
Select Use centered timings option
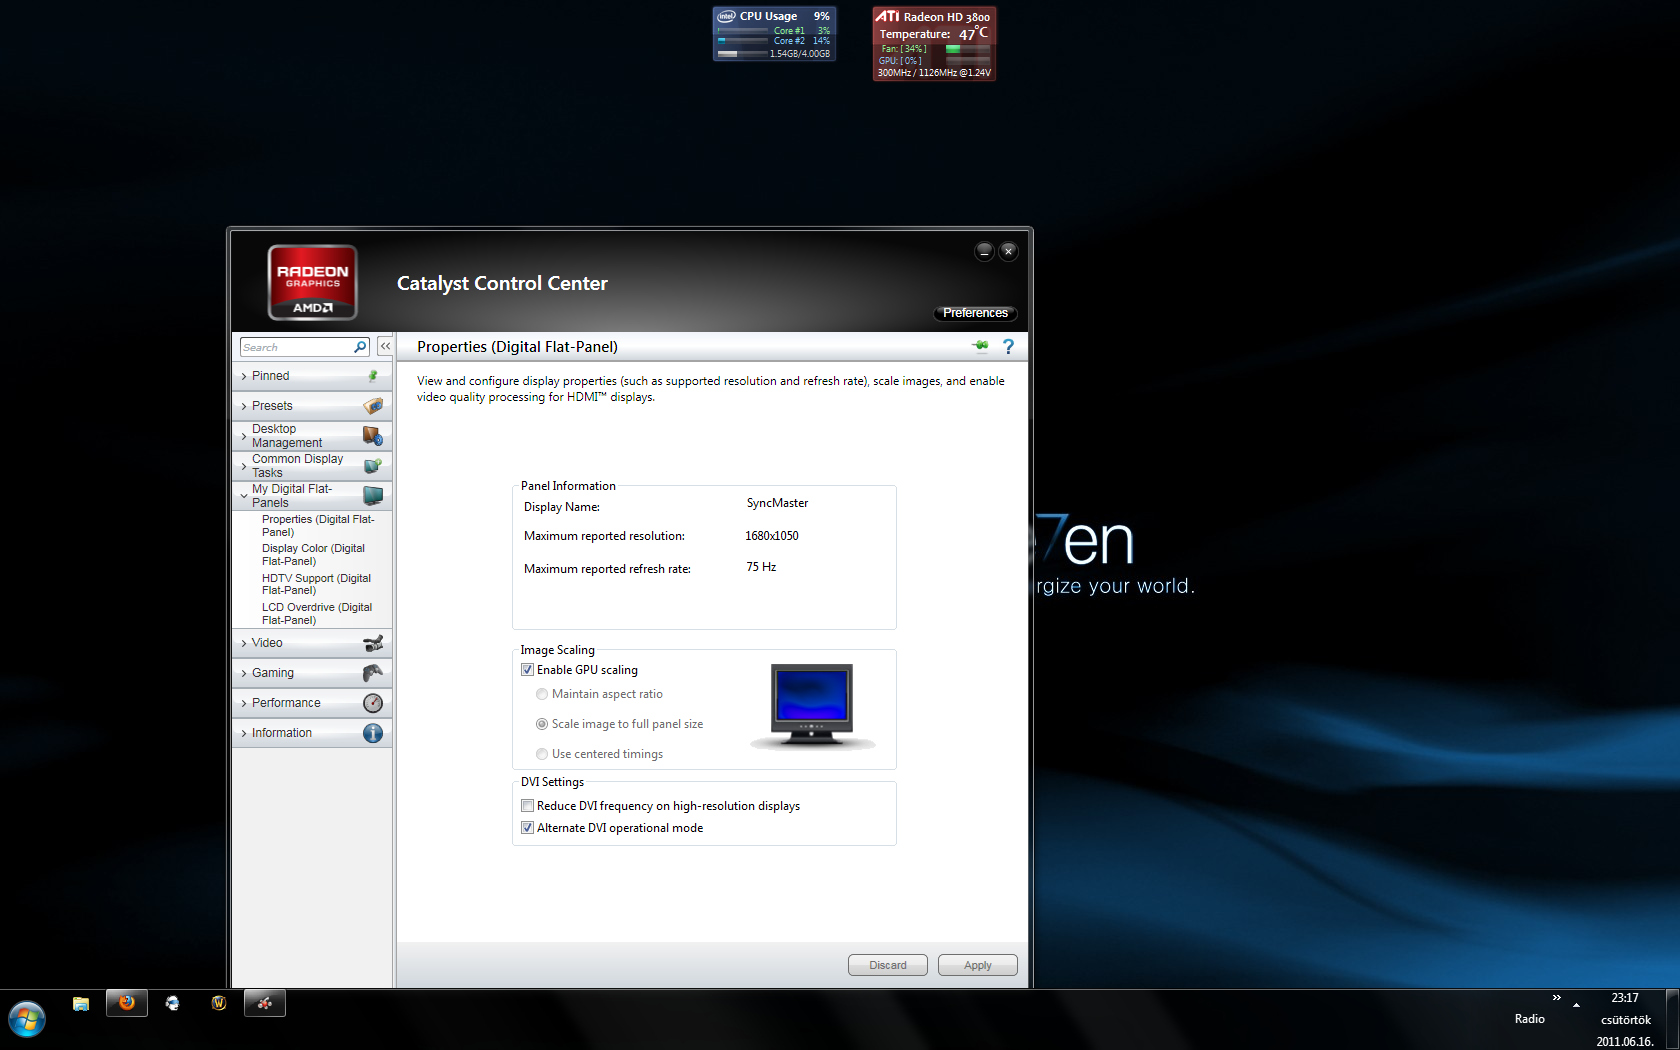(542, 754)
